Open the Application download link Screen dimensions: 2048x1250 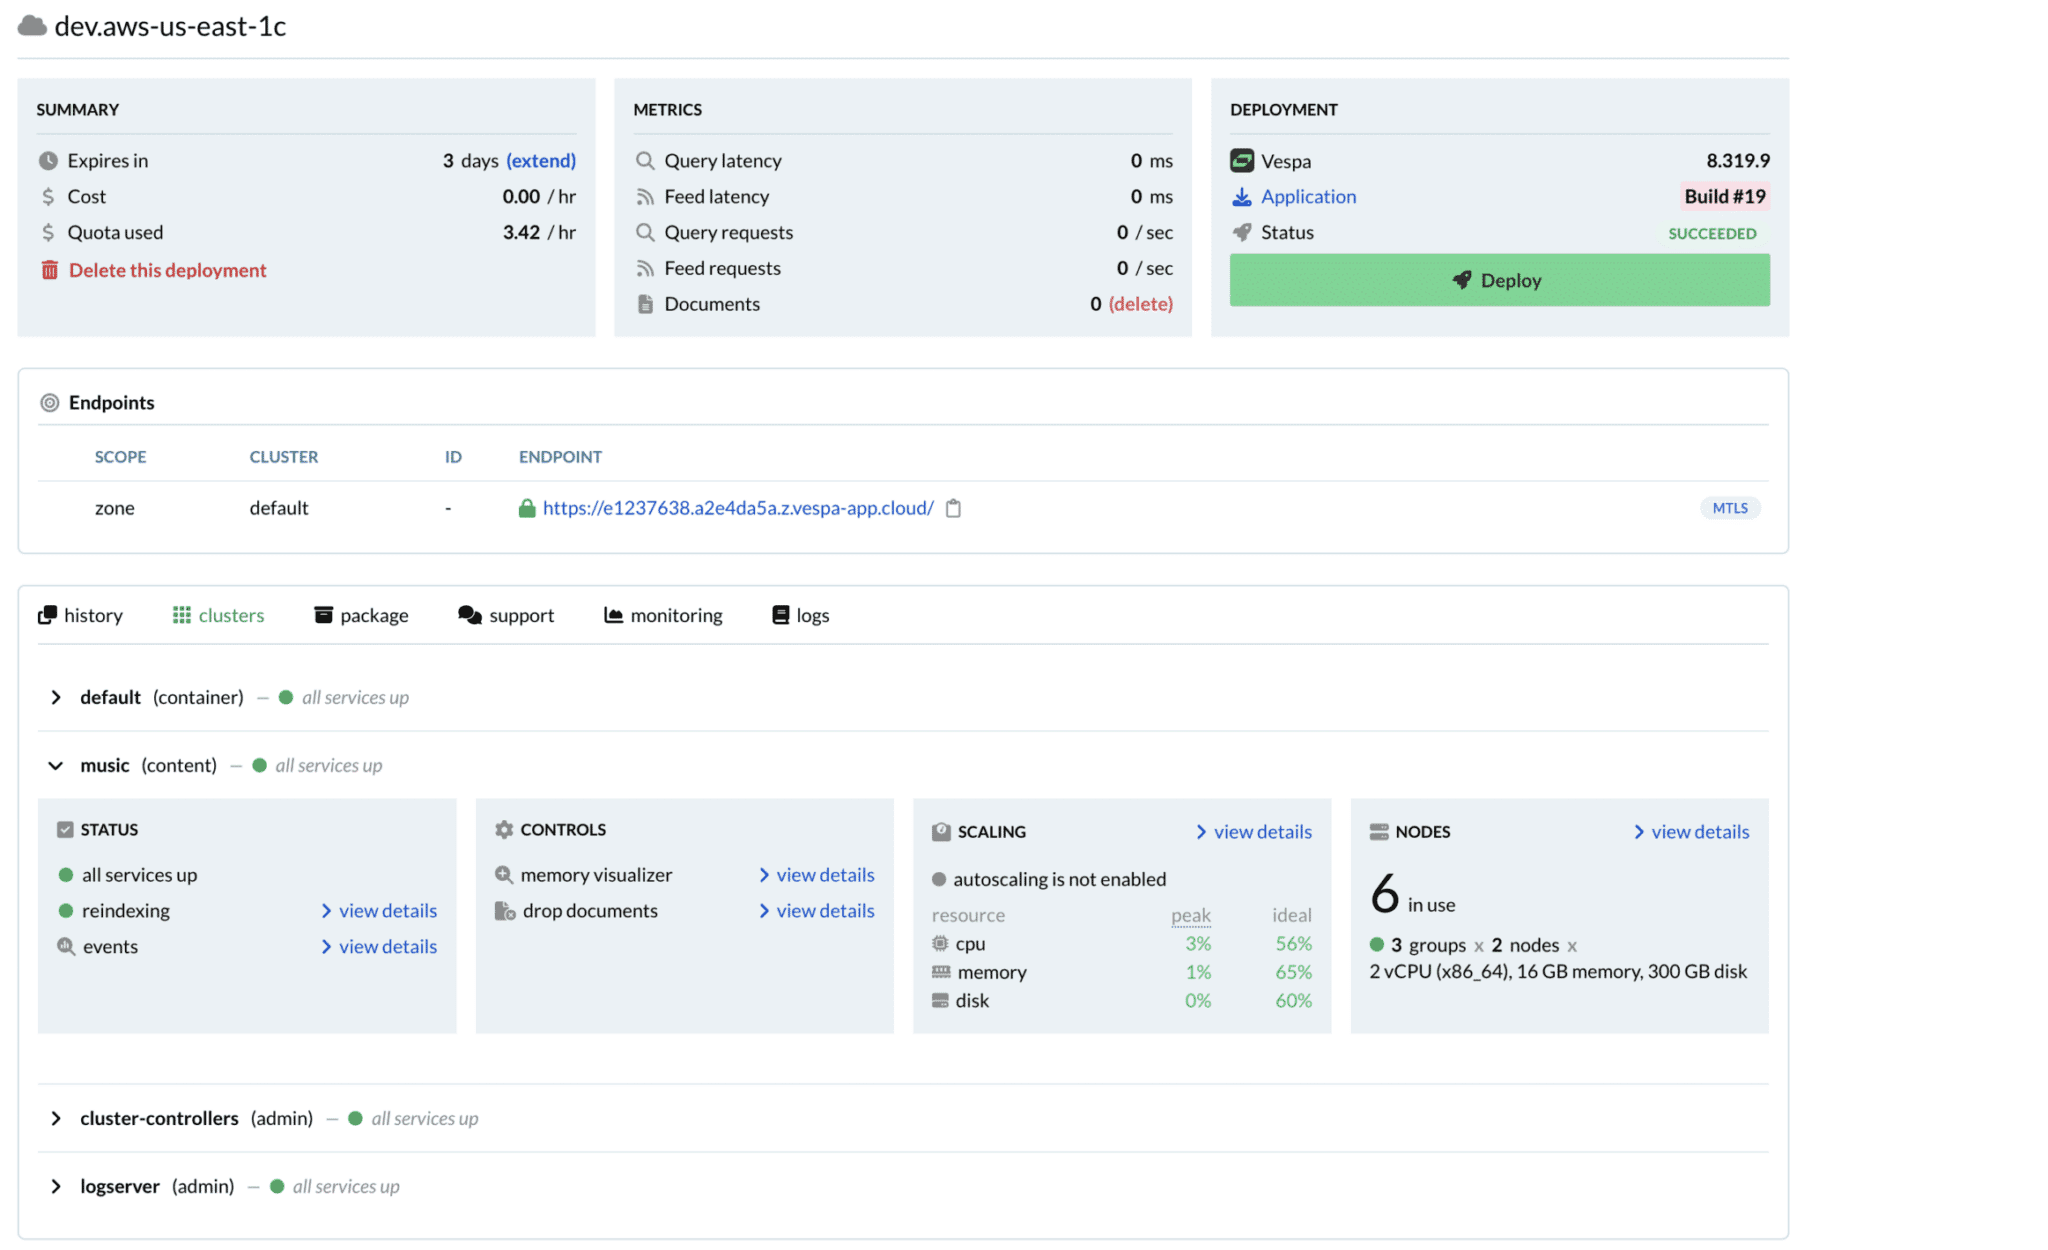(x=1308, y=197)
